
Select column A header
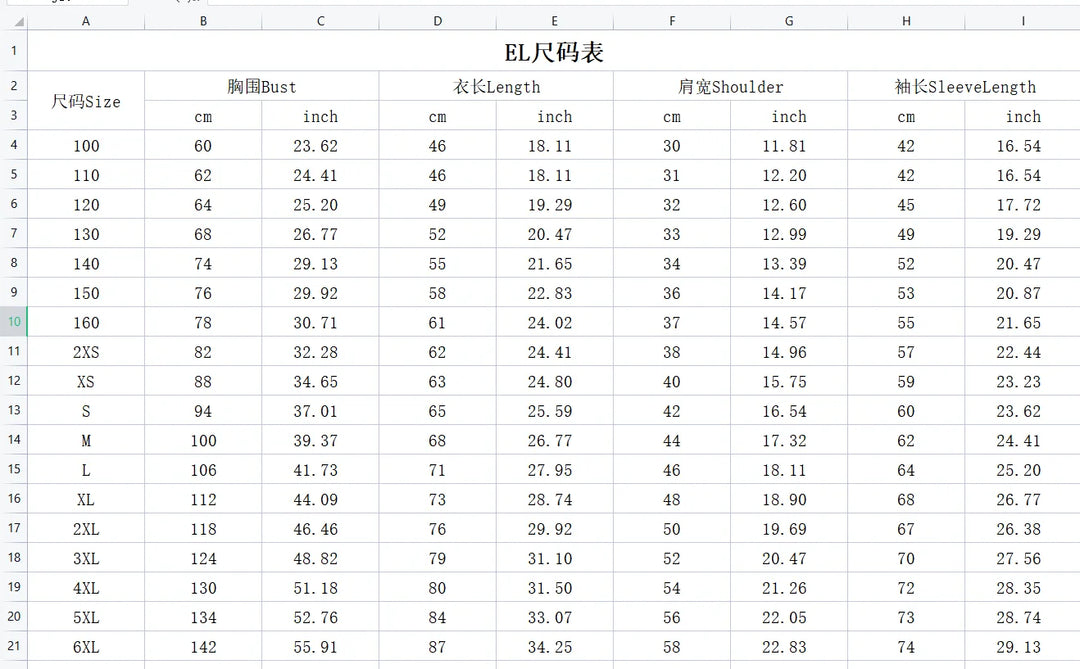[x=86, y=21]
